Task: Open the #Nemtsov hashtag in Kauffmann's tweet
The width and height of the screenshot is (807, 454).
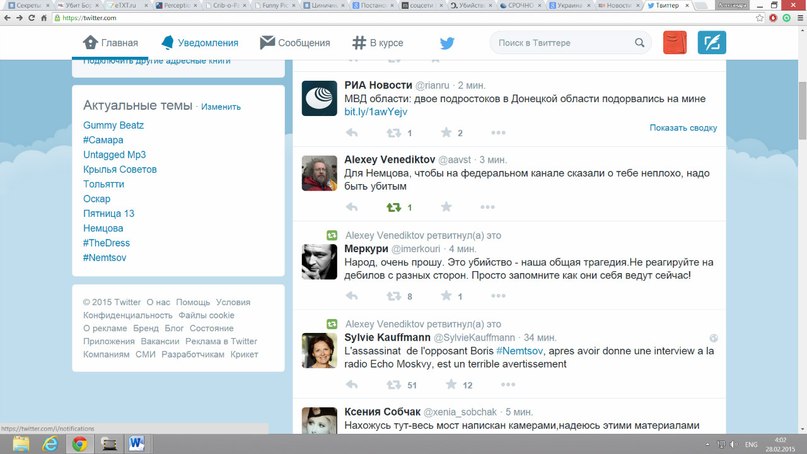Action: 519,351
